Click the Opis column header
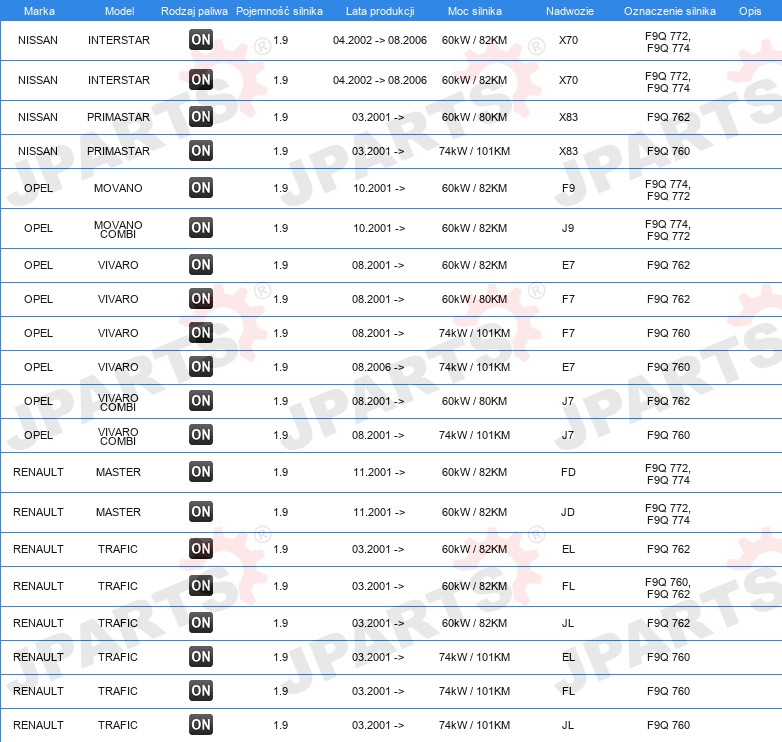This screenshot has width=782, height=742. 750,11
